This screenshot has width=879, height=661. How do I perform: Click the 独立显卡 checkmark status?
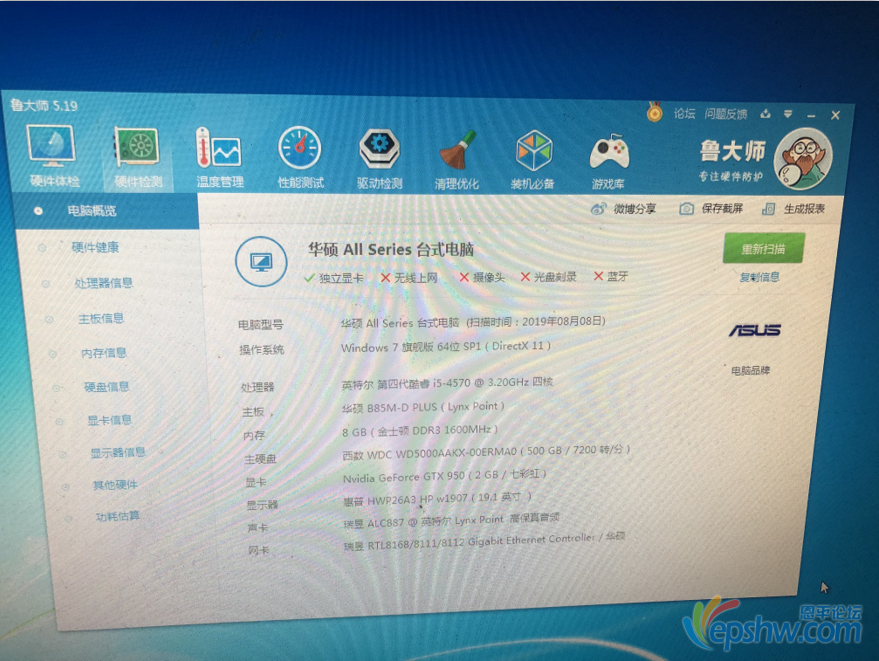point(334,278)
